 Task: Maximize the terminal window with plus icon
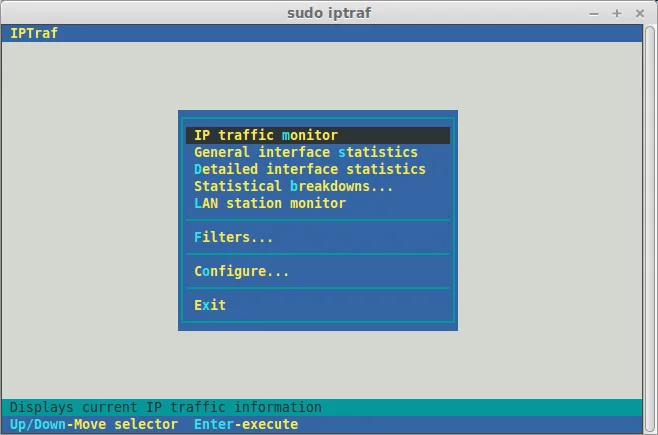618,13
